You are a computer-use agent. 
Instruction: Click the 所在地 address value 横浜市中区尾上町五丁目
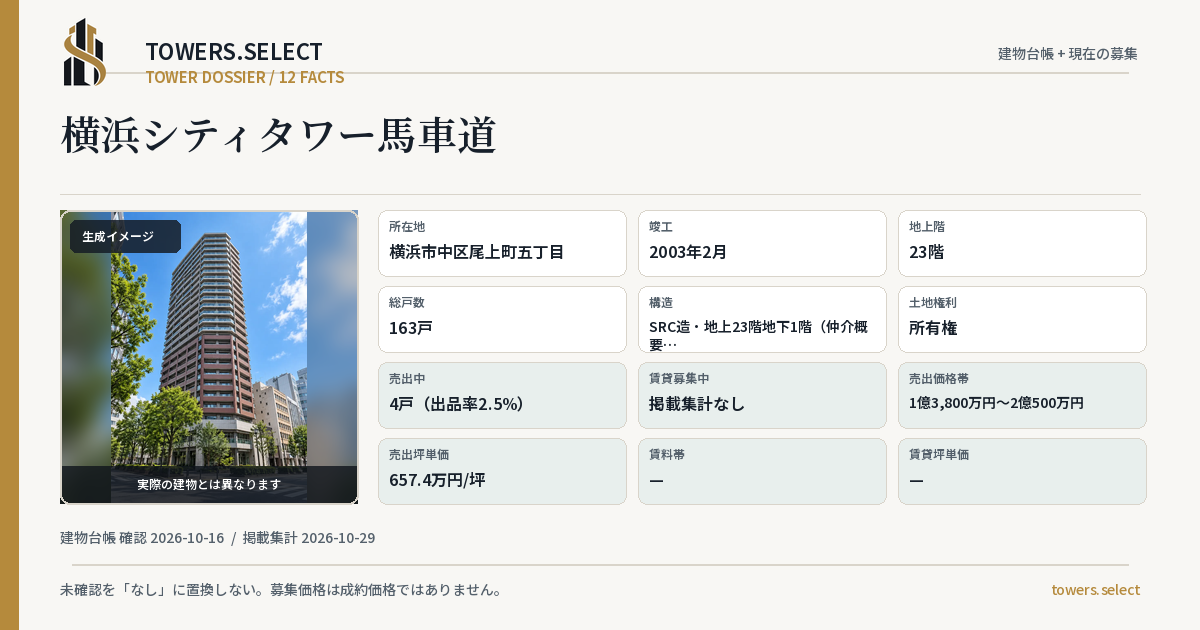477,252
